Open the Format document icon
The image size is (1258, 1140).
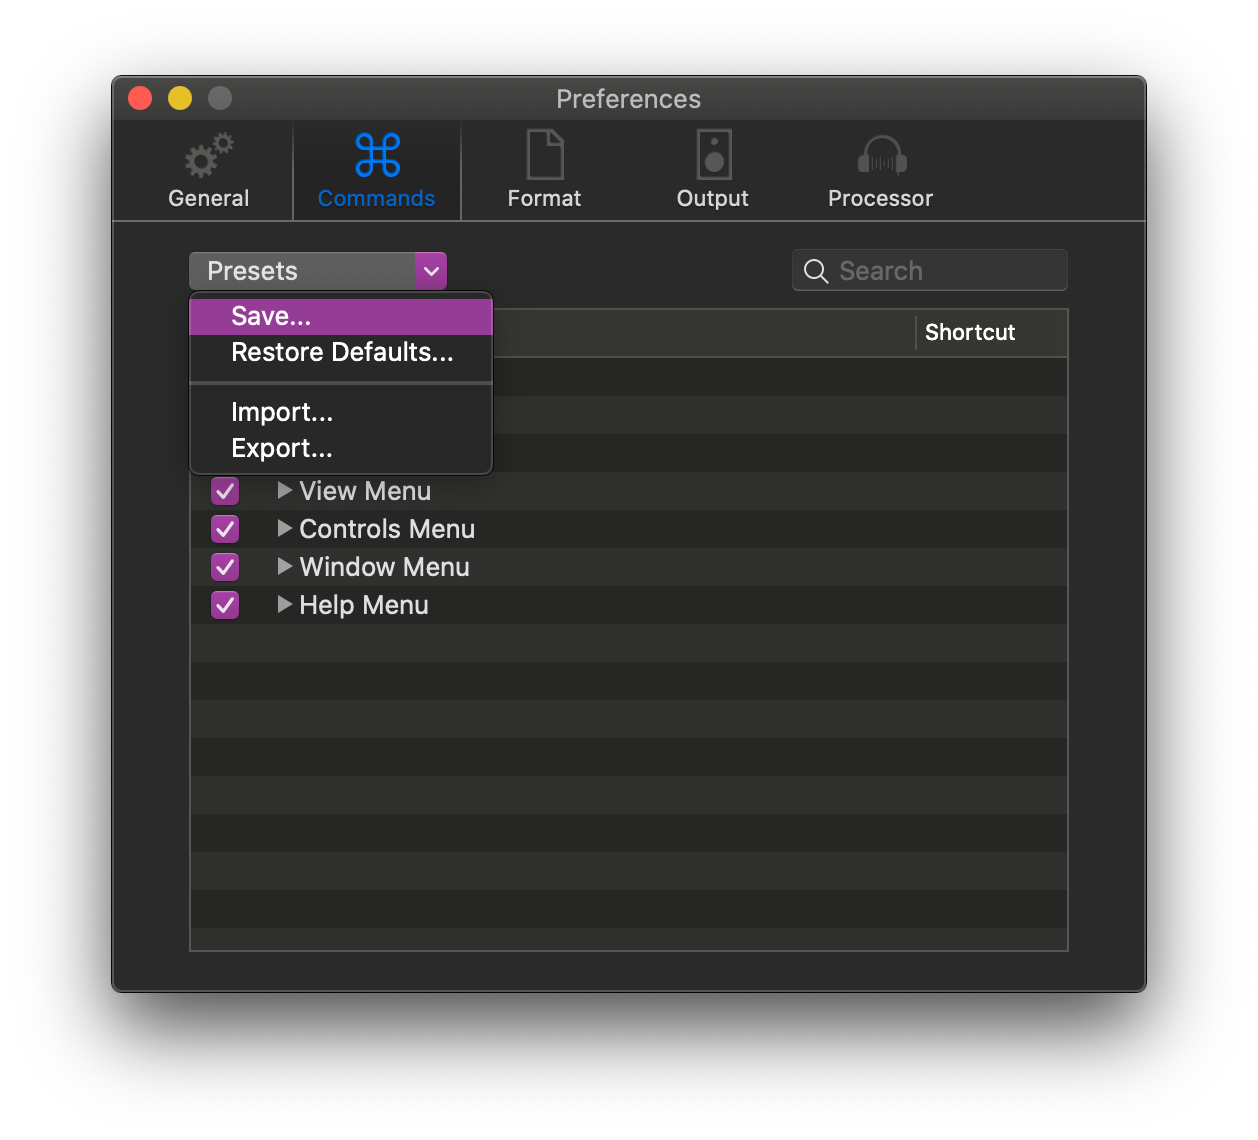(x=545, y=156)
